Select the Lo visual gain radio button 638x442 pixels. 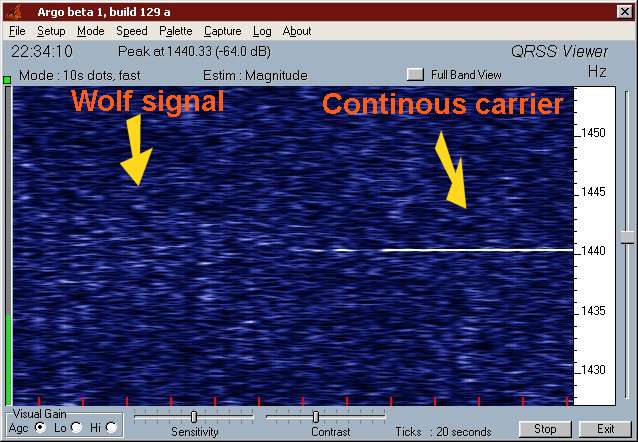[76, 427]
